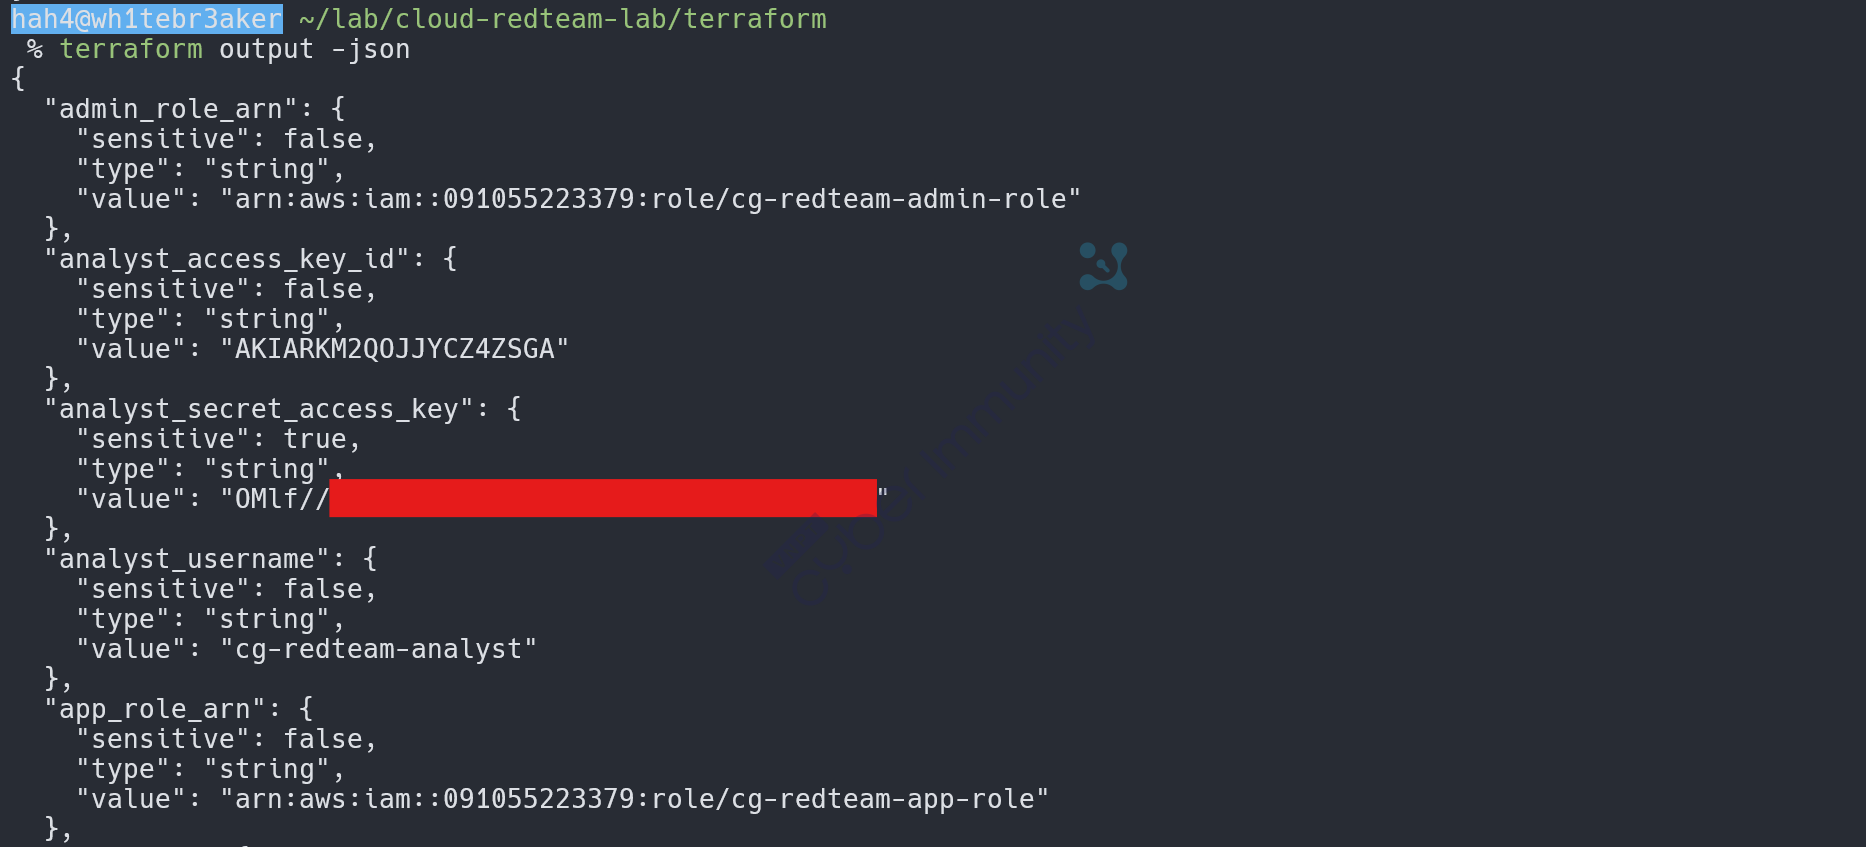Viewport: 1866px width, 847px height.
Task: Click the cg-redteam-analyst username value
Action: click(378, 649)
